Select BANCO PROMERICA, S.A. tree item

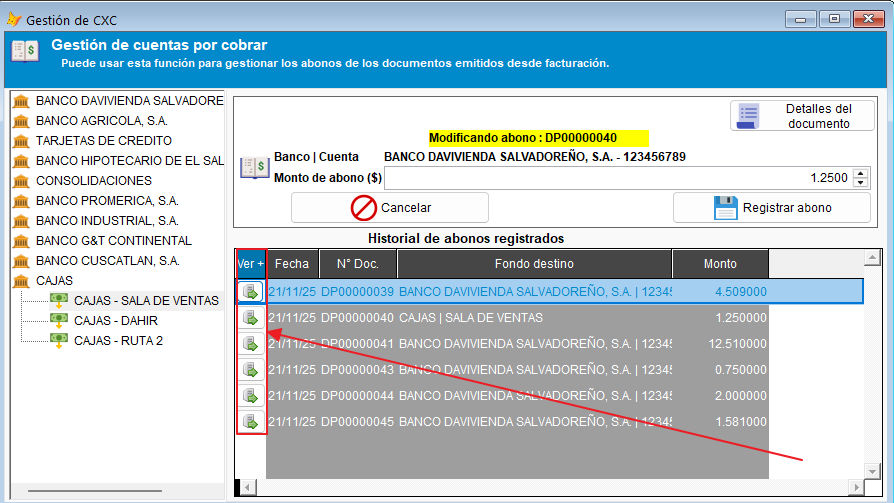[x=107, y=201]
